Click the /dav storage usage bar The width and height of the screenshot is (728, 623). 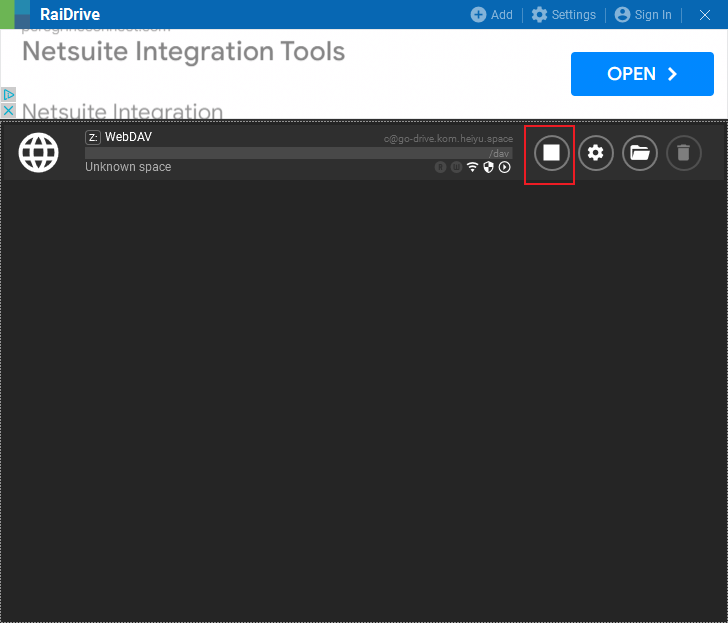point(299,153)
